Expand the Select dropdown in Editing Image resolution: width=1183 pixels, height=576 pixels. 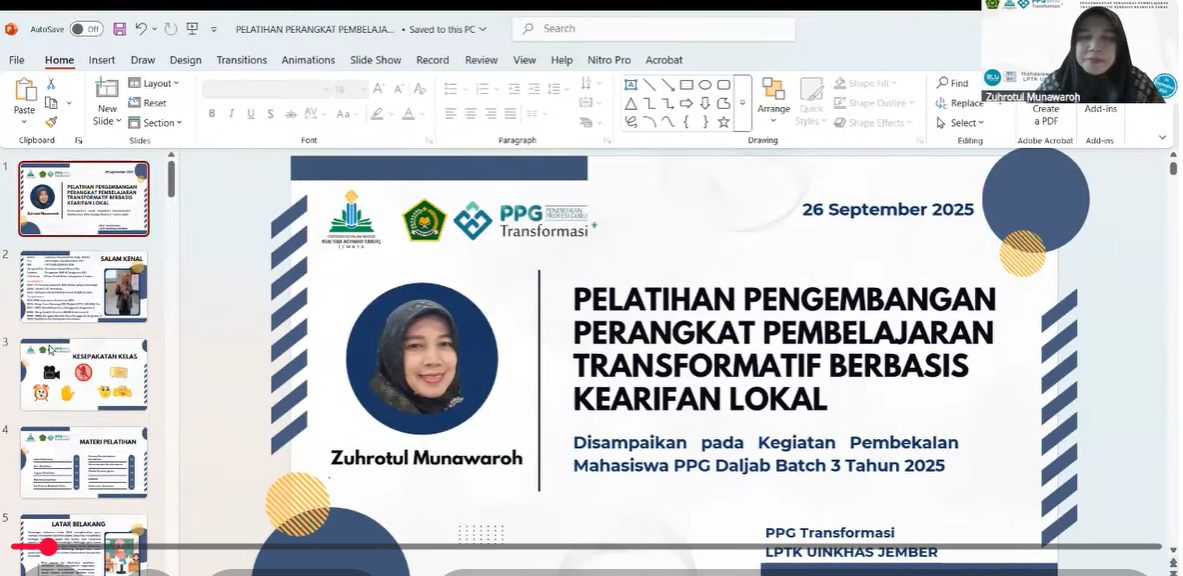tap(960, 123)
